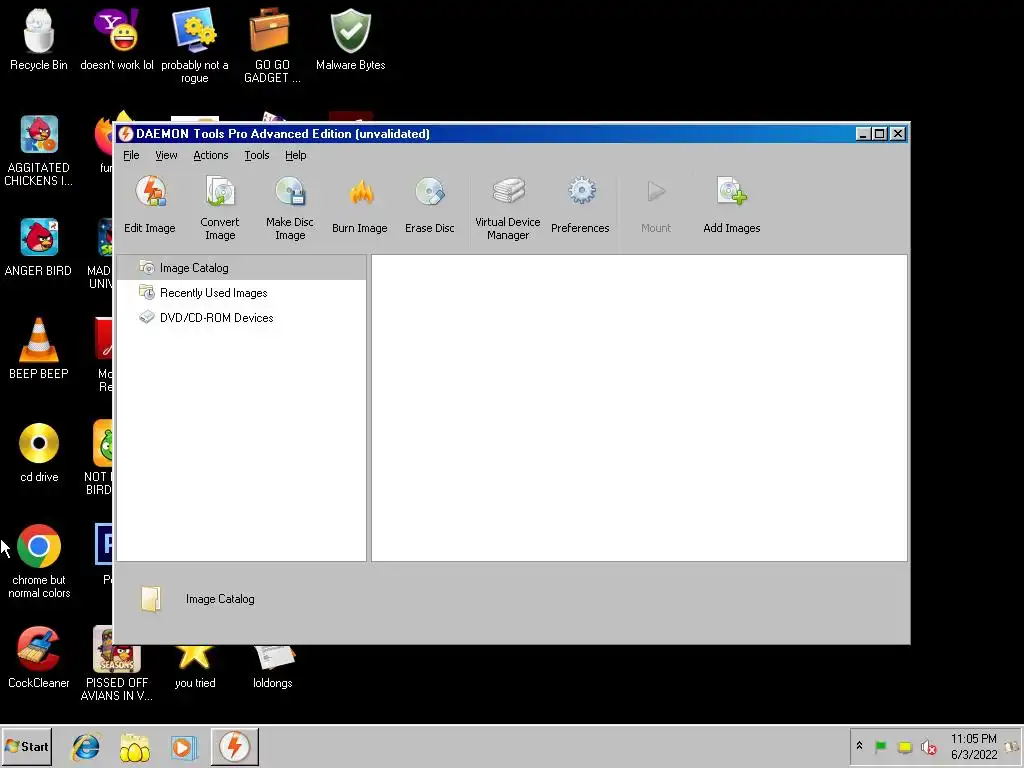This screenshot has width=1024, height=768.
Task: Select AGGITATED CHICKENS desktop icon
Action: pos(39,150)
